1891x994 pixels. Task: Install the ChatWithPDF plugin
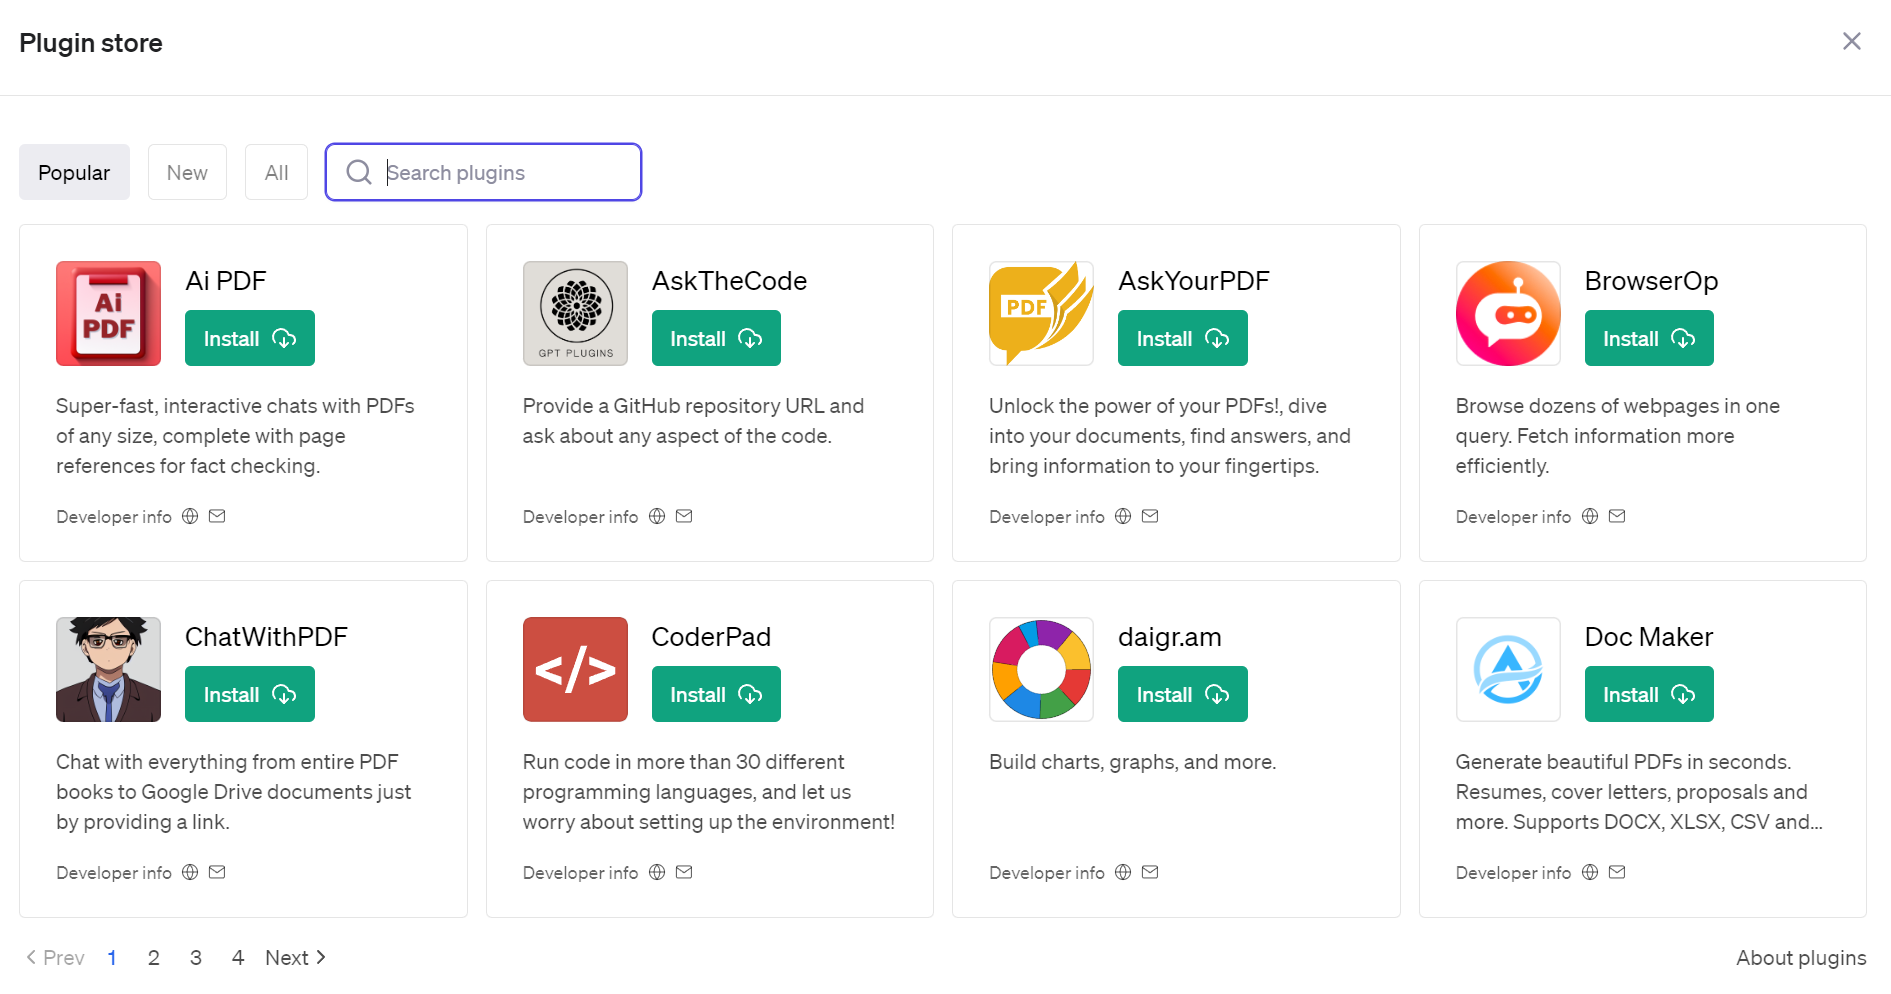pyautogui.click(x=250, y=694)
